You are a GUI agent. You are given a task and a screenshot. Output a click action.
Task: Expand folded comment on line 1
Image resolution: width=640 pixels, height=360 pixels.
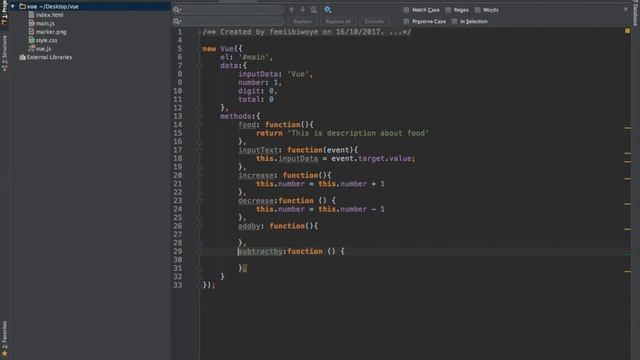tap(200, 32)
